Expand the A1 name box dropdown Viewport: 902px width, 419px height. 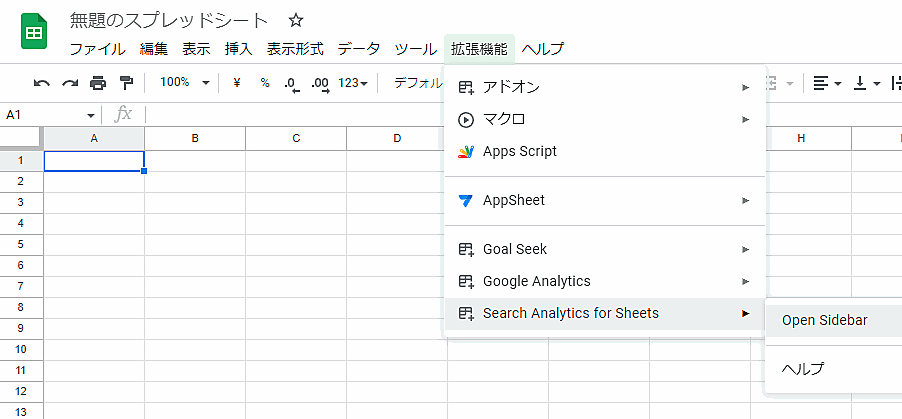(x=91, y=115)
